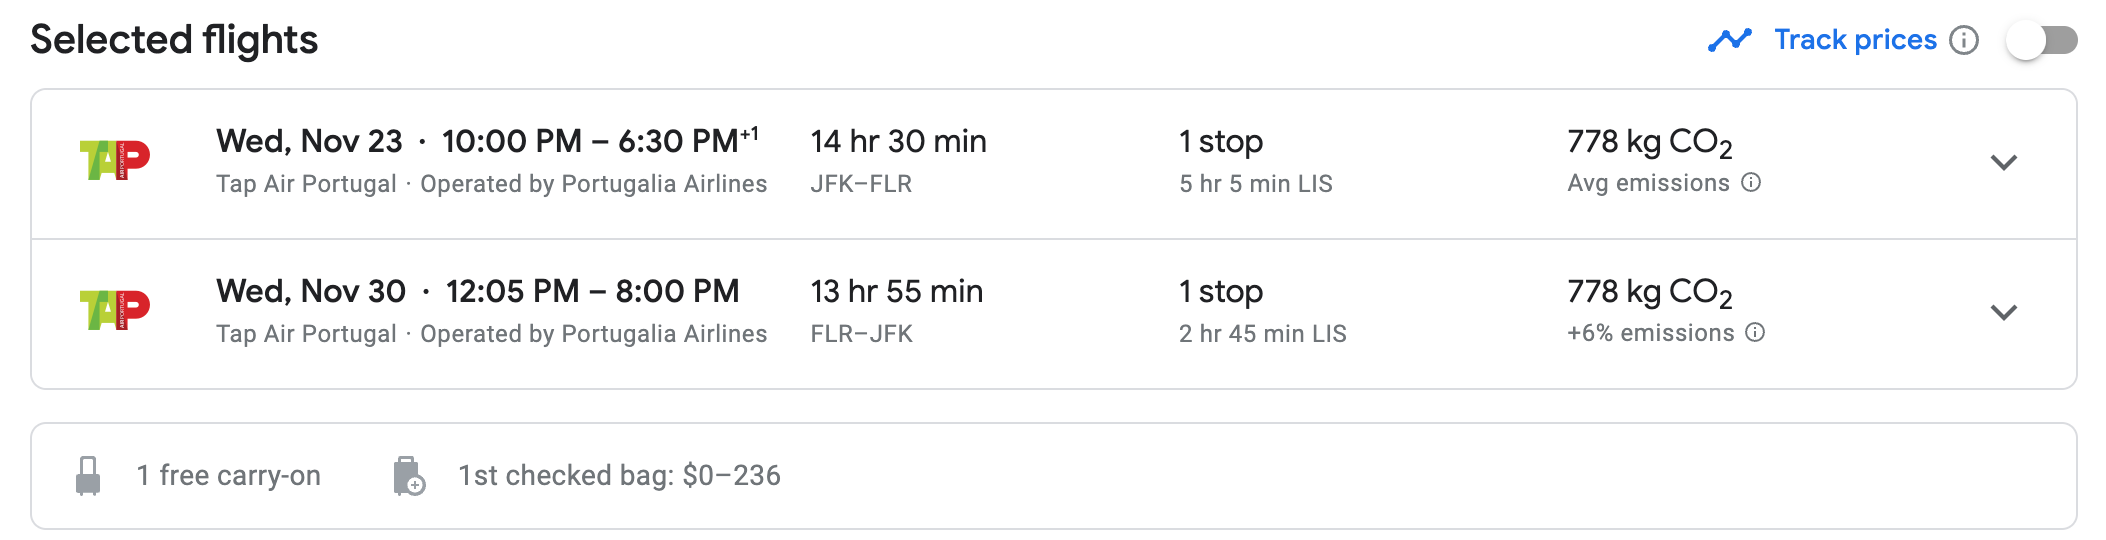Open +6% emissions info icon

(1755, 332)
